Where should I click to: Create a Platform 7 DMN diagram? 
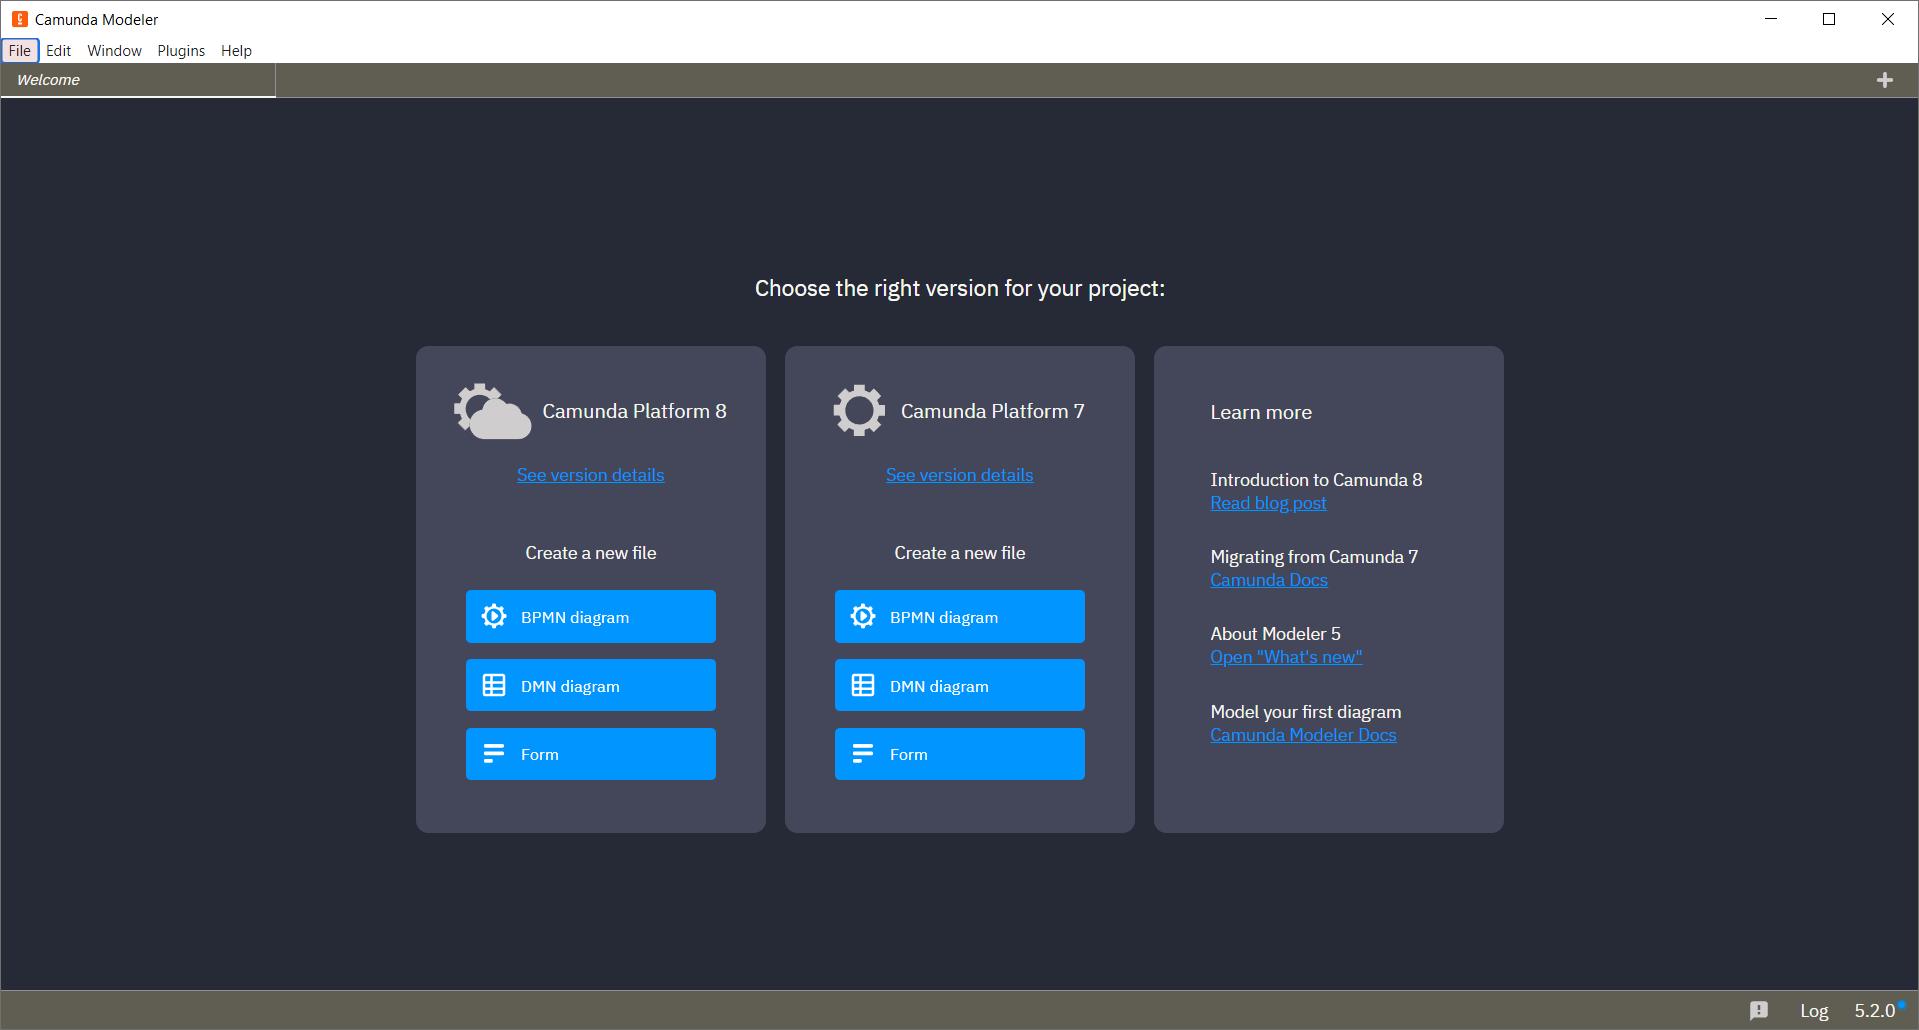click(959, 685)
